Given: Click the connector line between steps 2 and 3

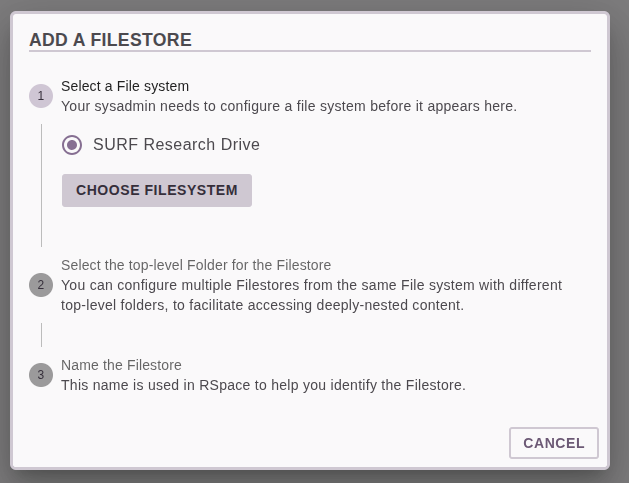Looking at the screenshot, I should pos(41,335).
